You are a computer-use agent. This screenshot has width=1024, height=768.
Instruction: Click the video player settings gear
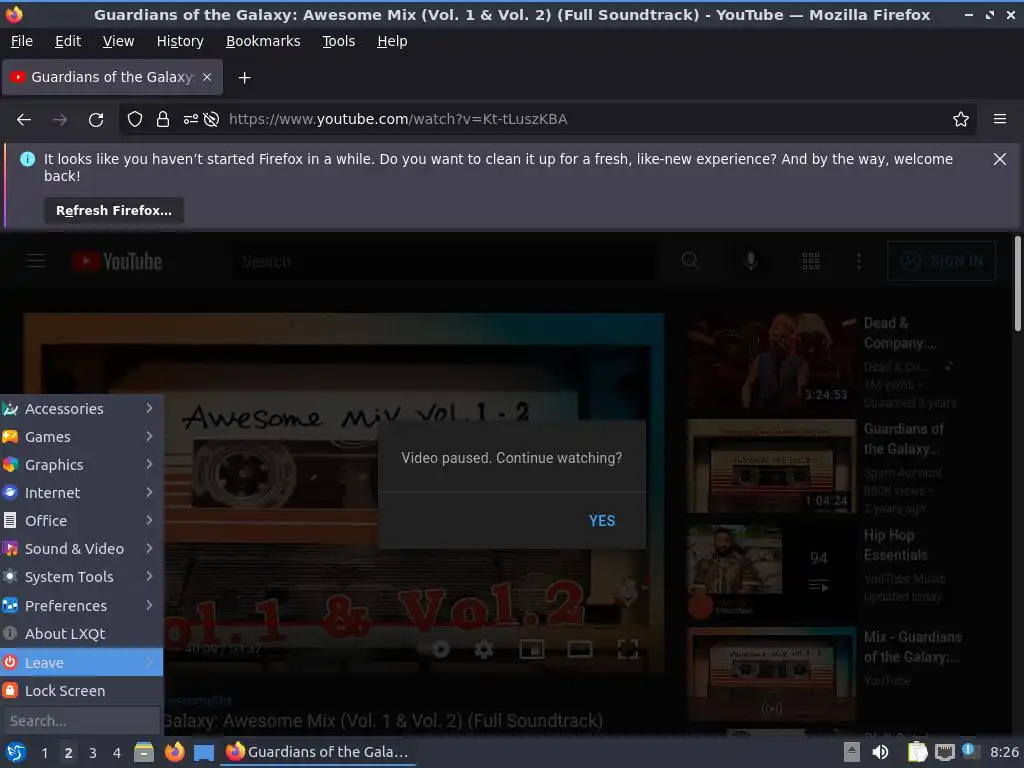[x=484, y=649]
